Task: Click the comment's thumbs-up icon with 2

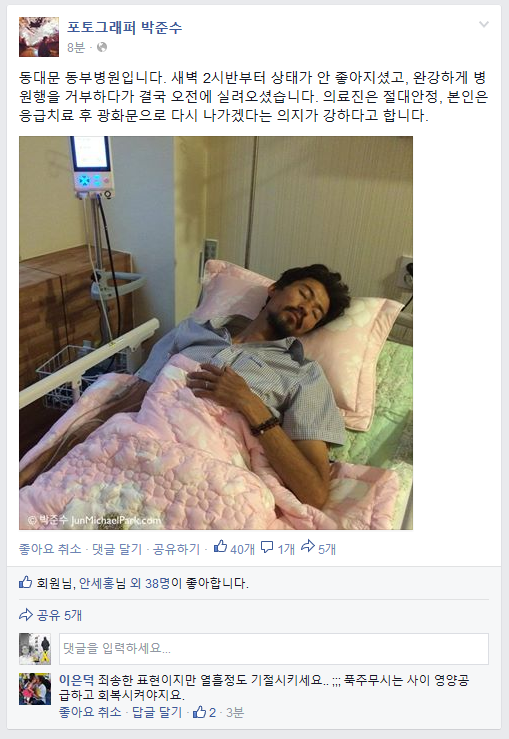Action: pos(199,712)
